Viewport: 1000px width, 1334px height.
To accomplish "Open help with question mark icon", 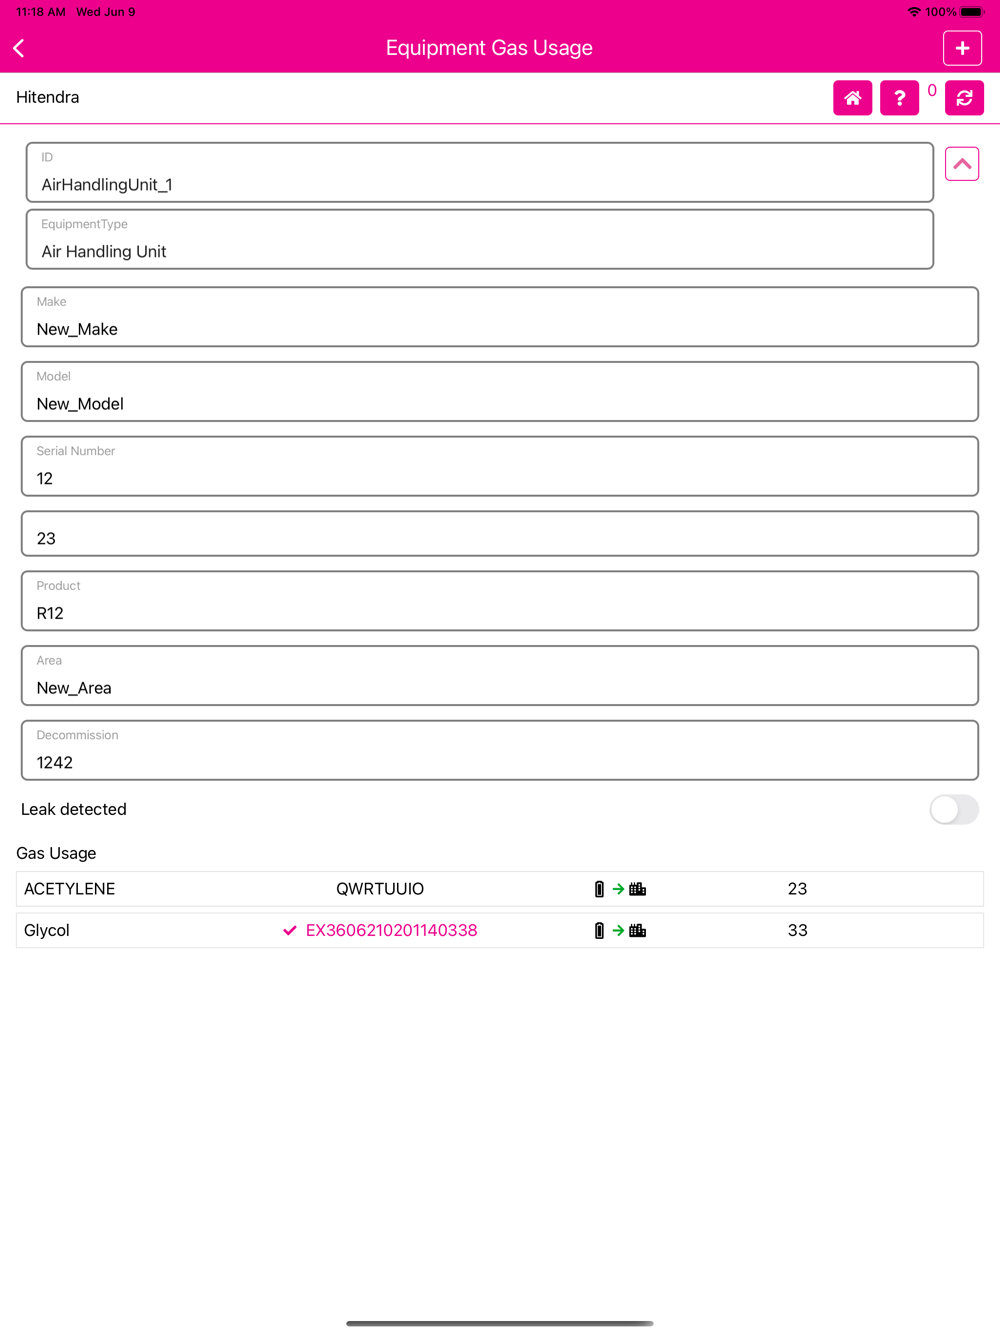I will pyautogui.click(x=899, y=98).
